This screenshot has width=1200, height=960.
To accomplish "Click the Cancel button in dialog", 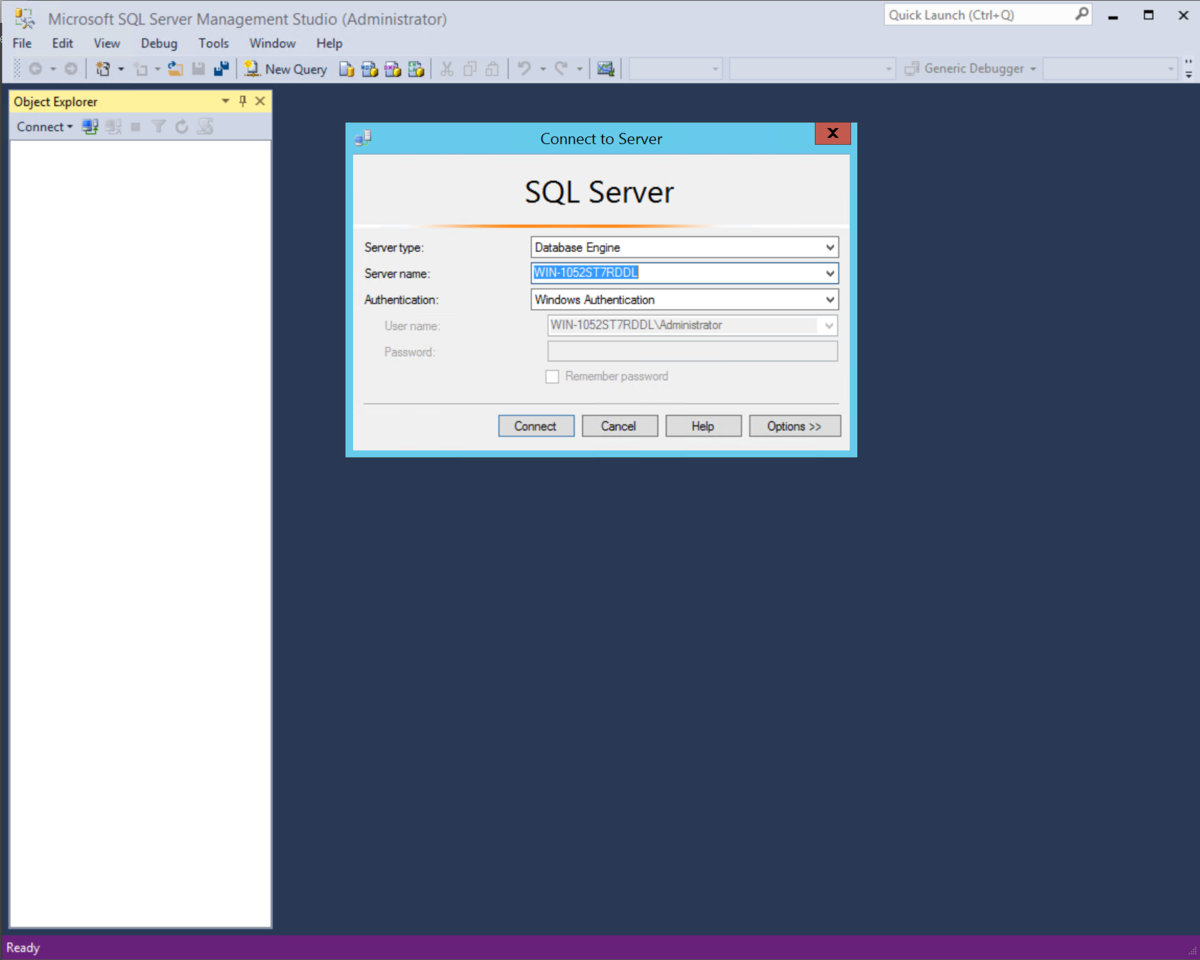I will [x=619, y=426].
